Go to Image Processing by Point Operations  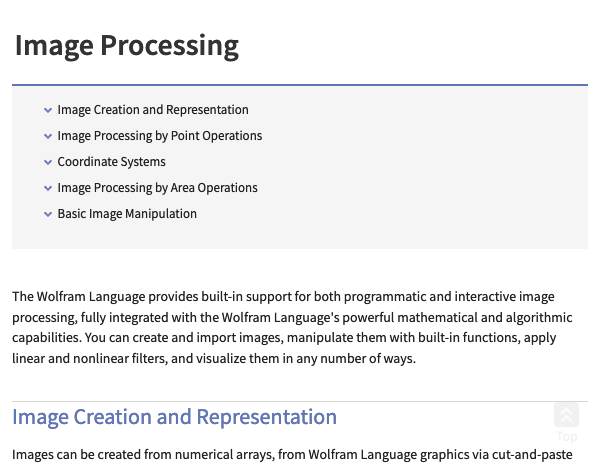[x=160, y=136]
